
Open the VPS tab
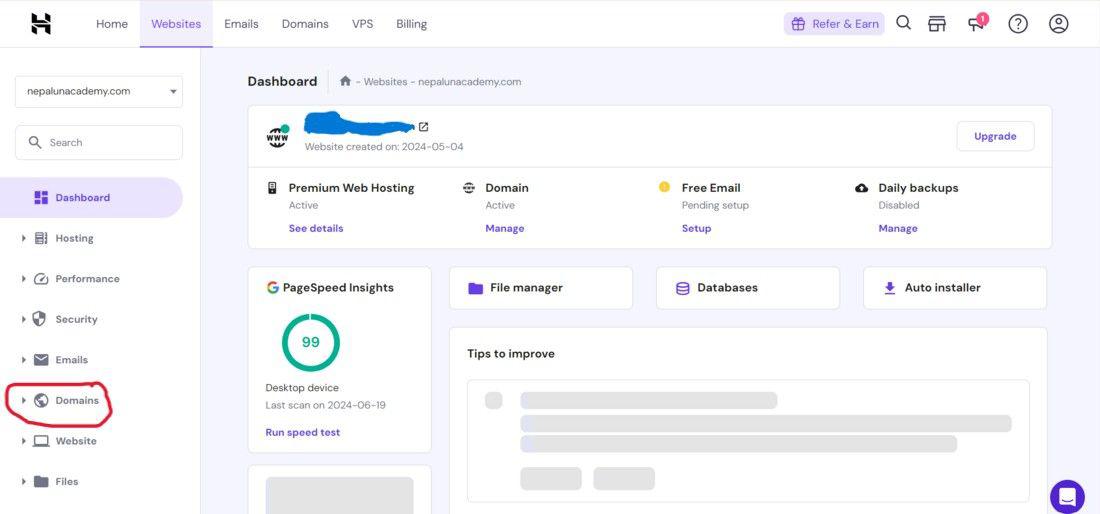click(363, 24)
